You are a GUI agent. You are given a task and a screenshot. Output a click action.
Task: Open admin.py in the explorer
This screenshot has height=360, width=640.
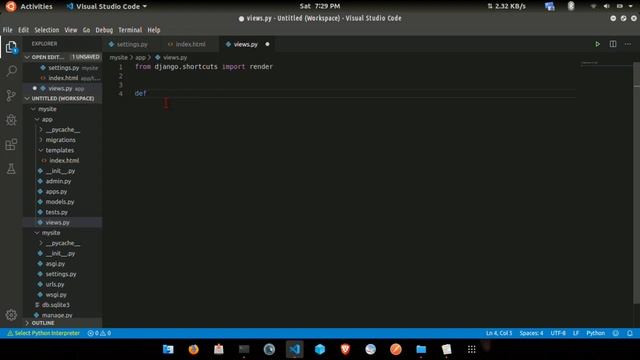58,181
